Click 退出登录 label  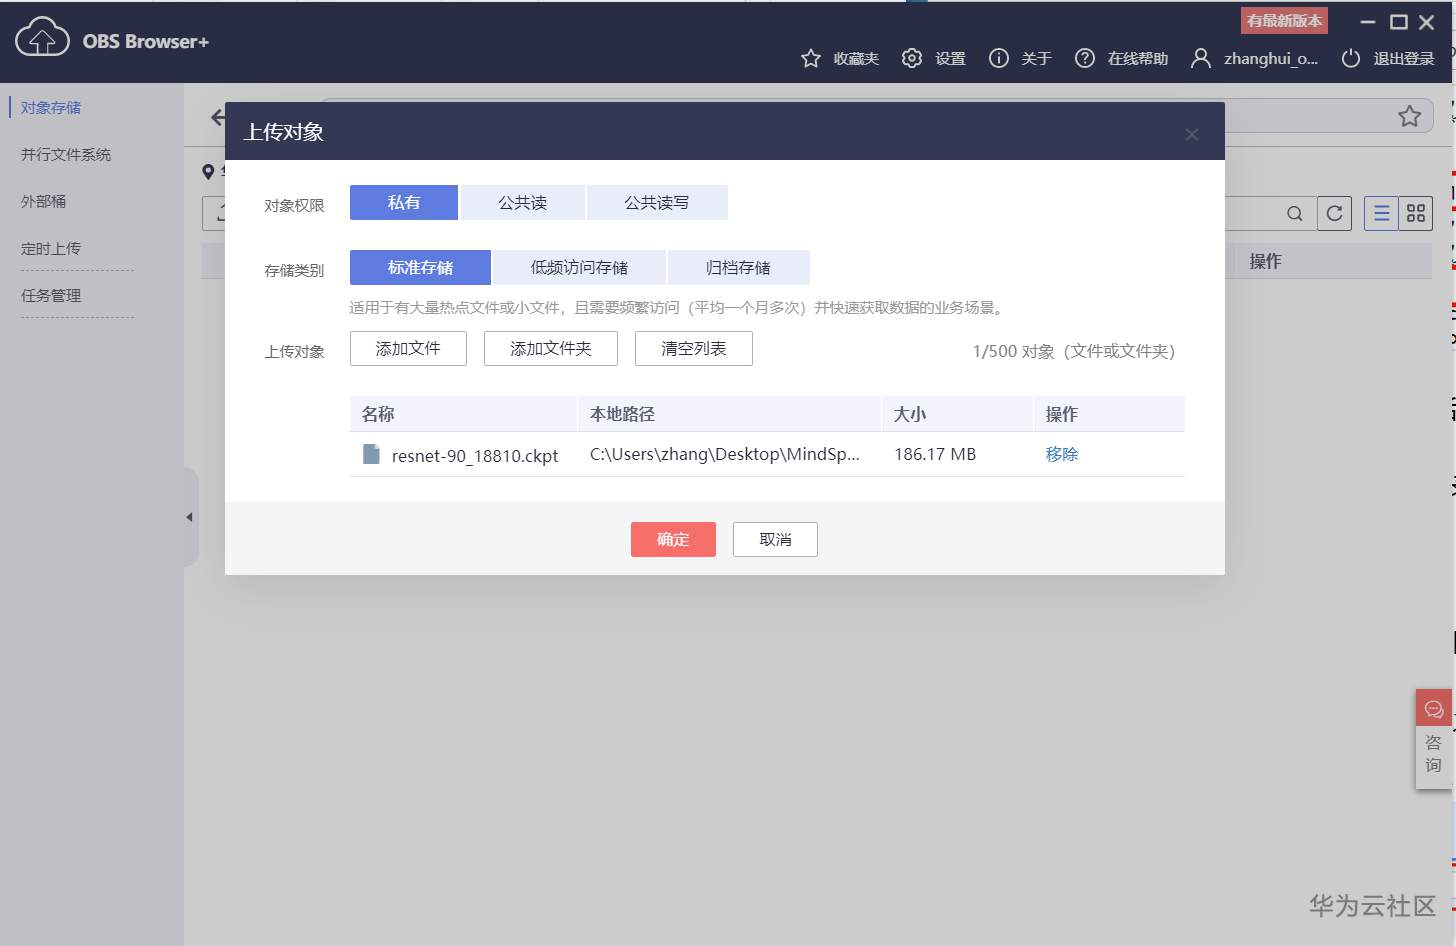[1404, 58]
